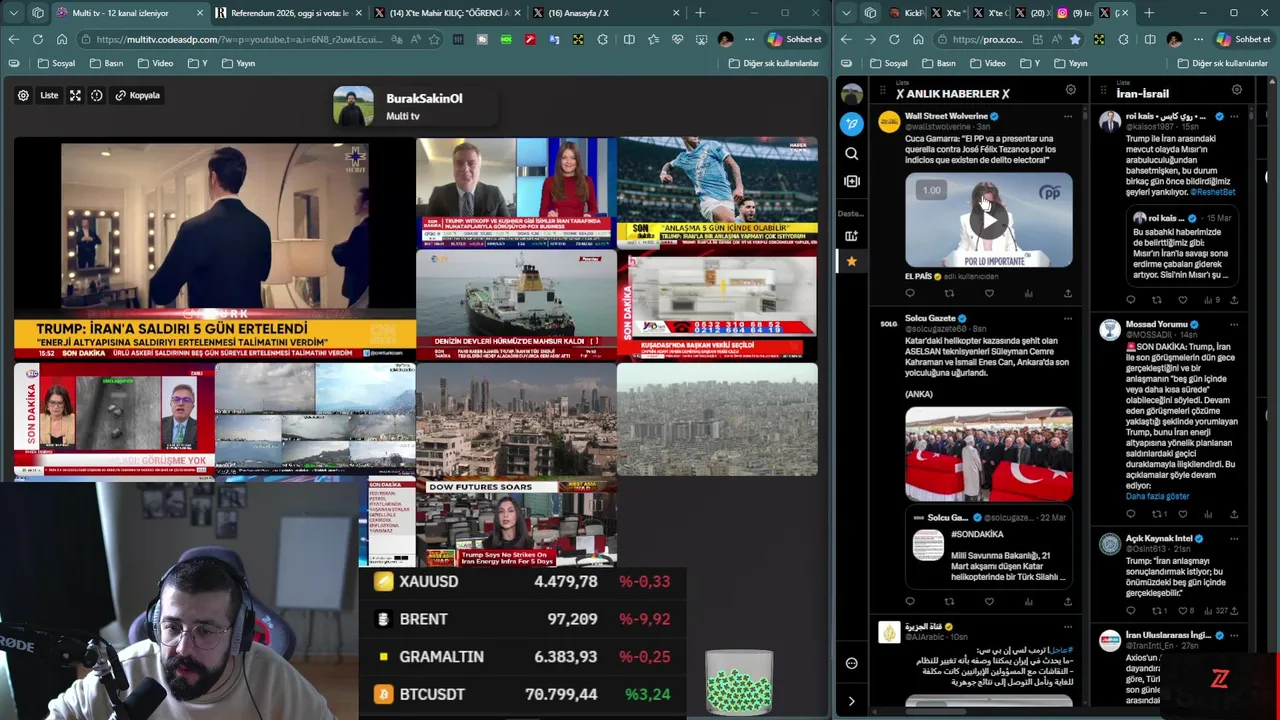Open add column icon in X Pro sidebar
This screenshot has width=1280, height=720.
(851, 181)
